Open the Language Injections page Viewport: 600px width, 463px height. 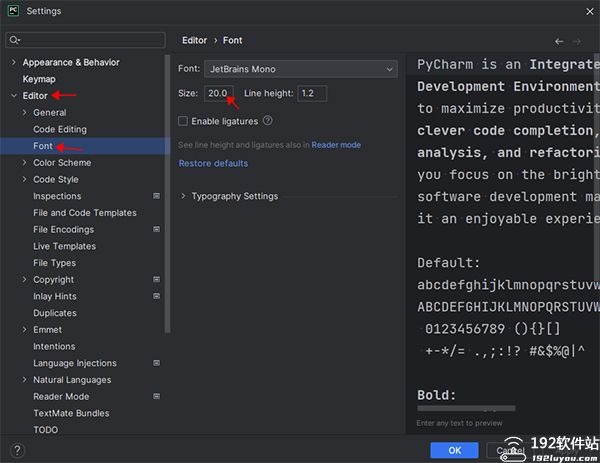tap(75, 363)
